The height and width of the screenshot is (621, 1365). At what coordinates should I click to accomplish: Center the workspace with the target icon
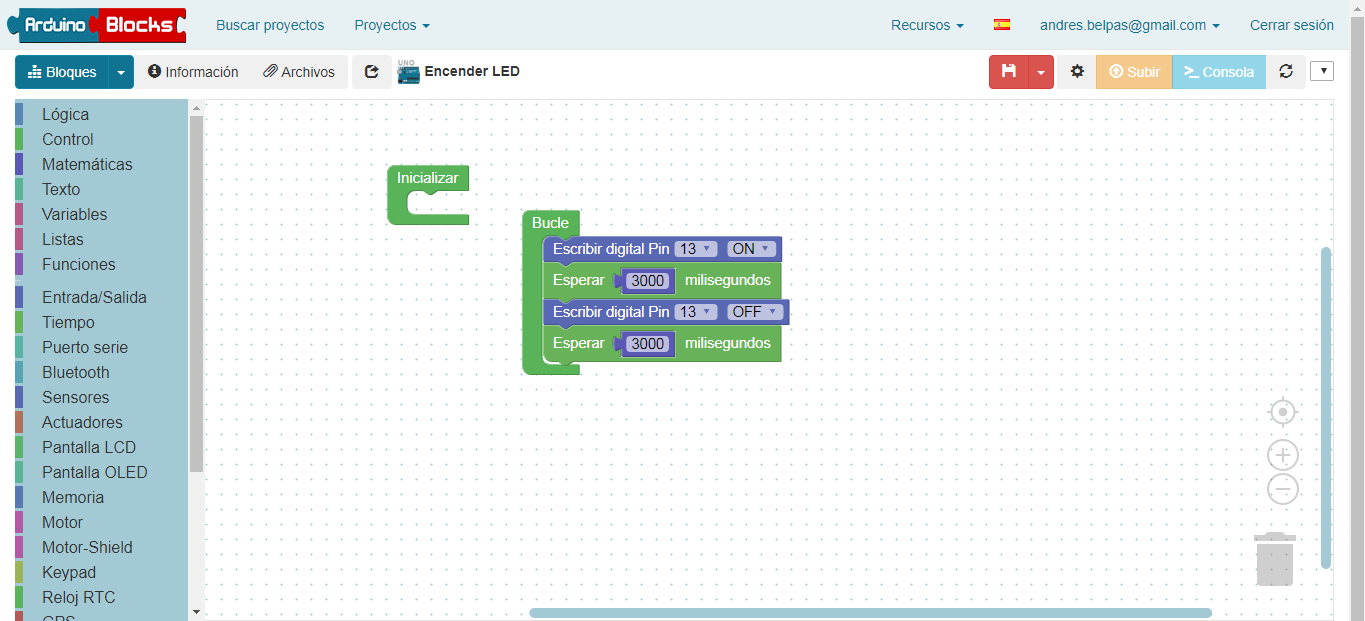tap(1282, 412)
